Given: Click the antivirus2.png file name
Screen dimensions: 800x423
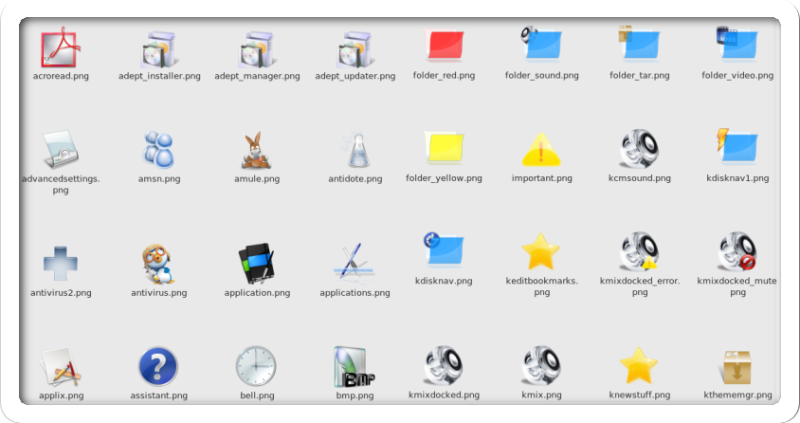Looking at the screenshot, I should [61, 293].
